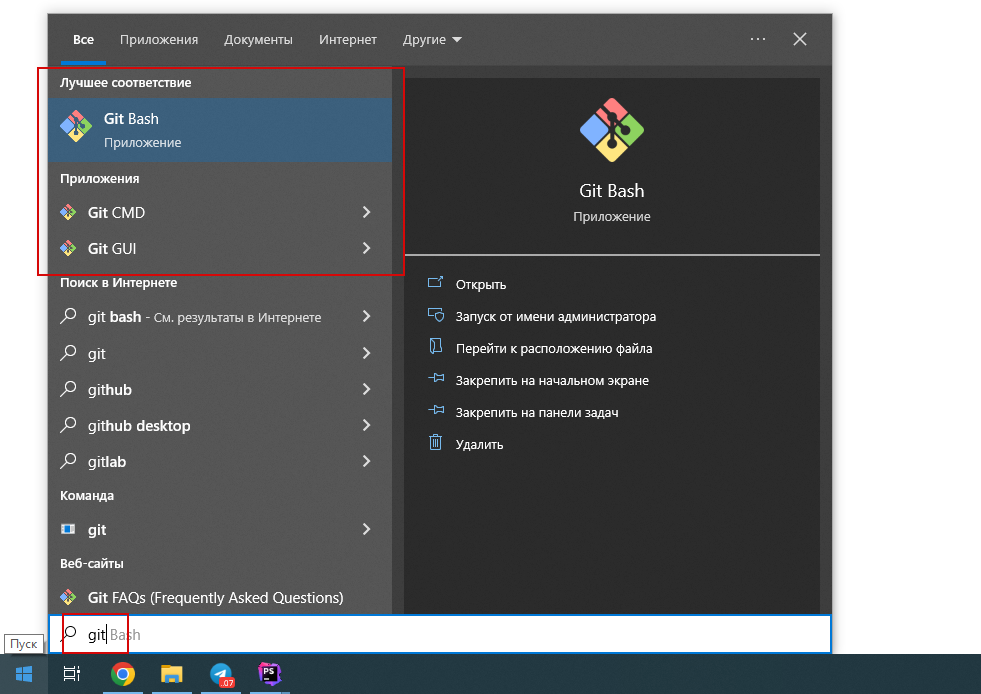Click the Open action icon

(x=435, y=283)
